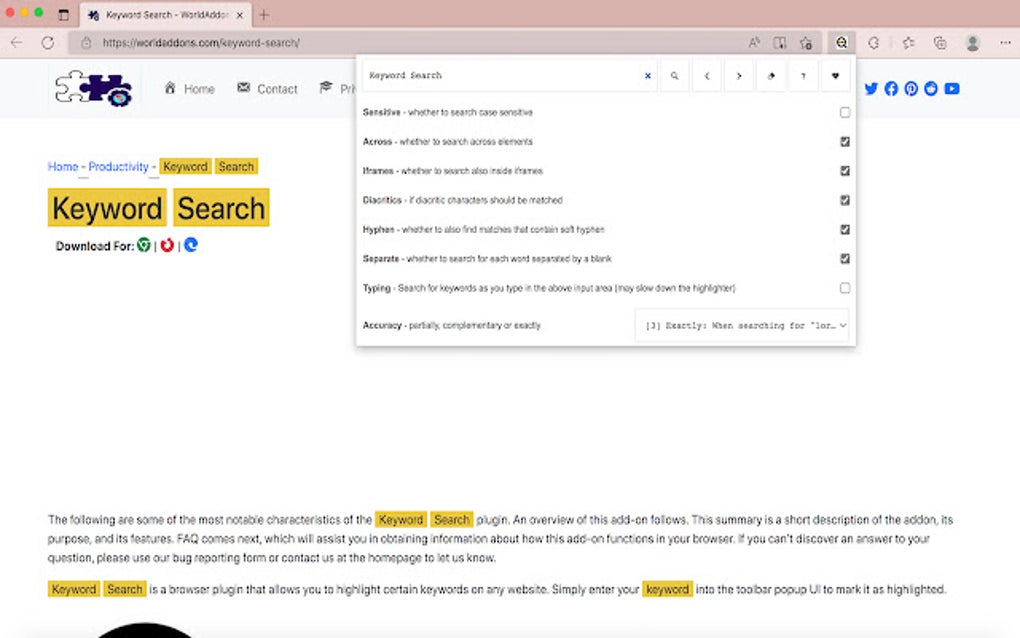Open the YouTube social link
1020x638 pixels.
tap(952, 88)
